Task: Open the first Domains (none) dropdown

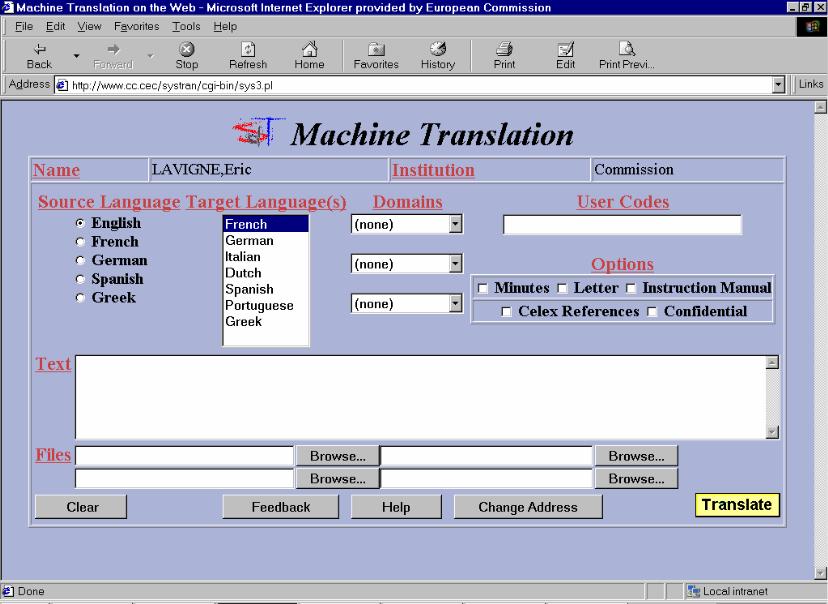Action: pos(456,224)
